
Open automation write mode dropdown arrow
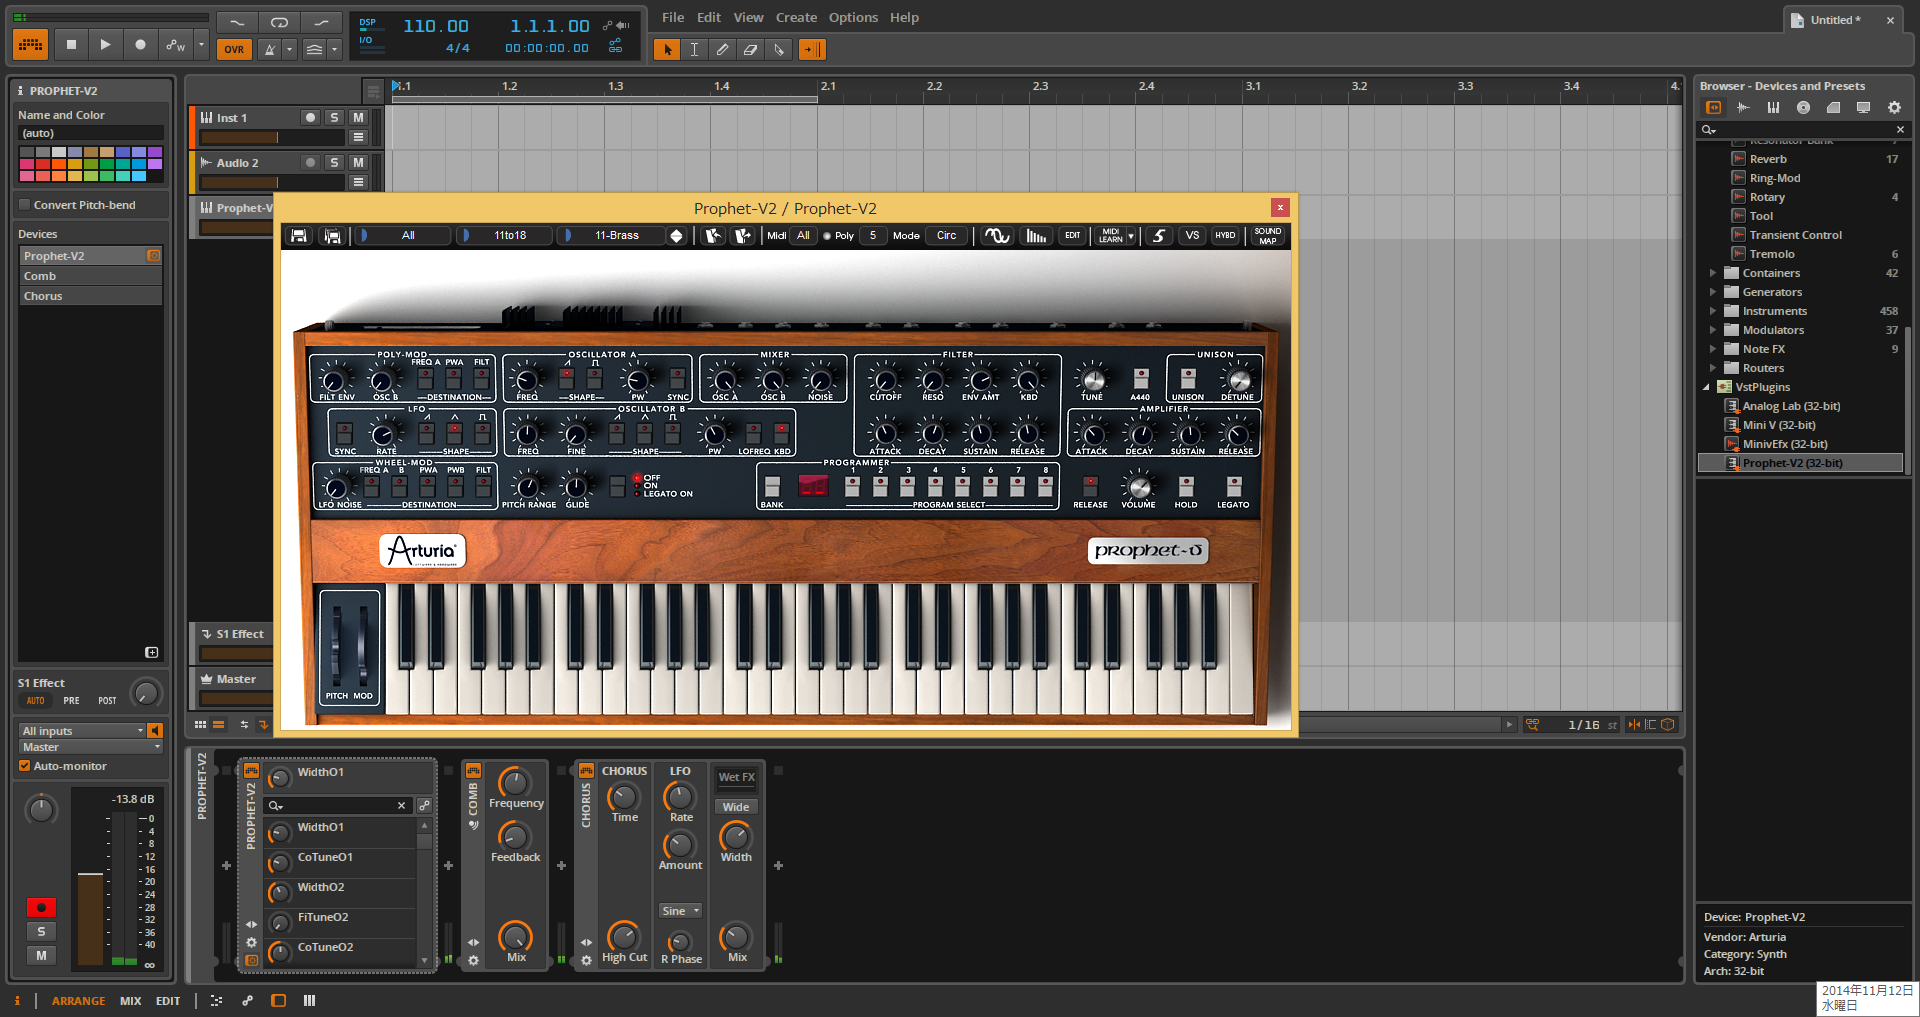pyautogui.click(x=201, y=45)
